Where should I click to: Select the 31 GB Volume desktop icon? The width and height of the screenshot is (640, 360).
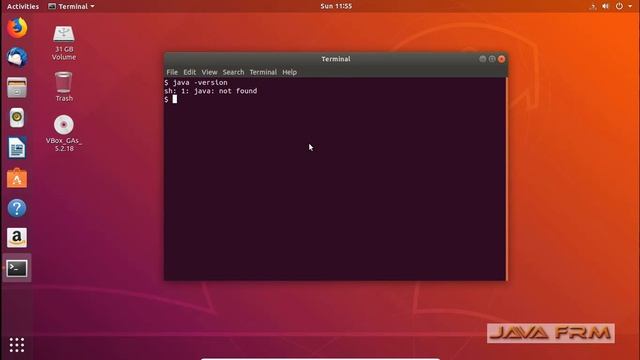[64, 43]
